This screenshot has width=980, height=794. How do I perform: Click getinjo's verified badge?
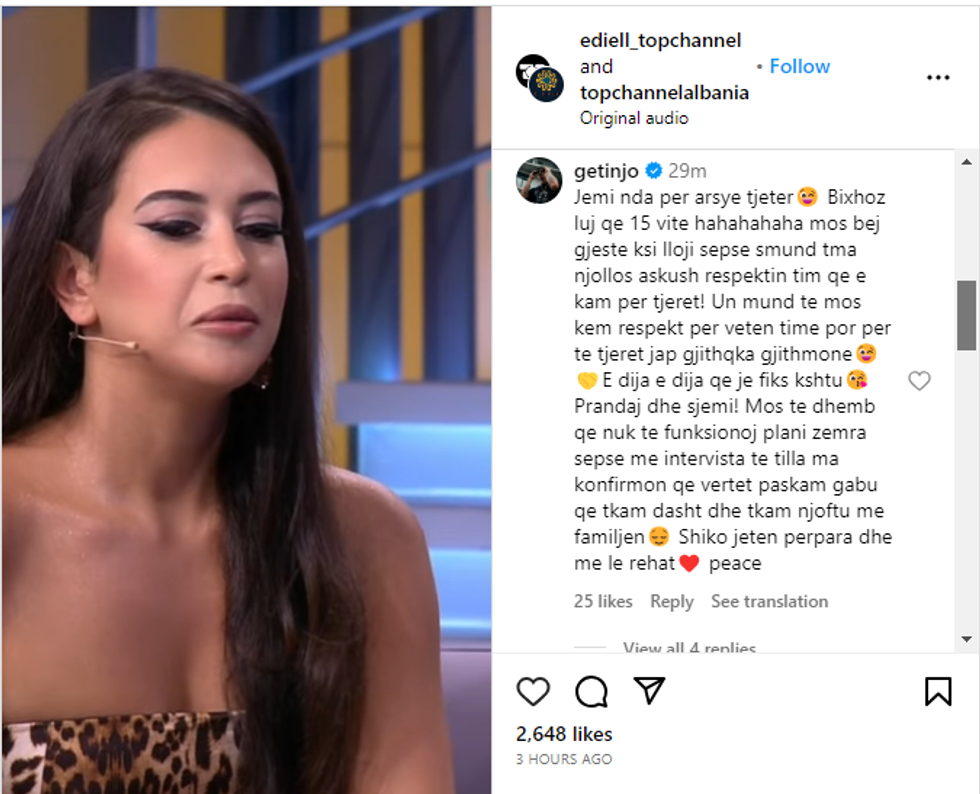(x=654, y=170)
